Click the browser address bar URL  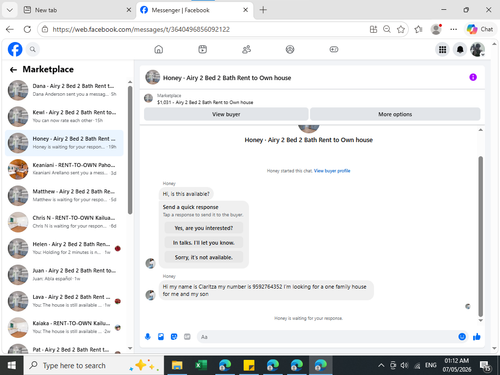tap(141, 29)
